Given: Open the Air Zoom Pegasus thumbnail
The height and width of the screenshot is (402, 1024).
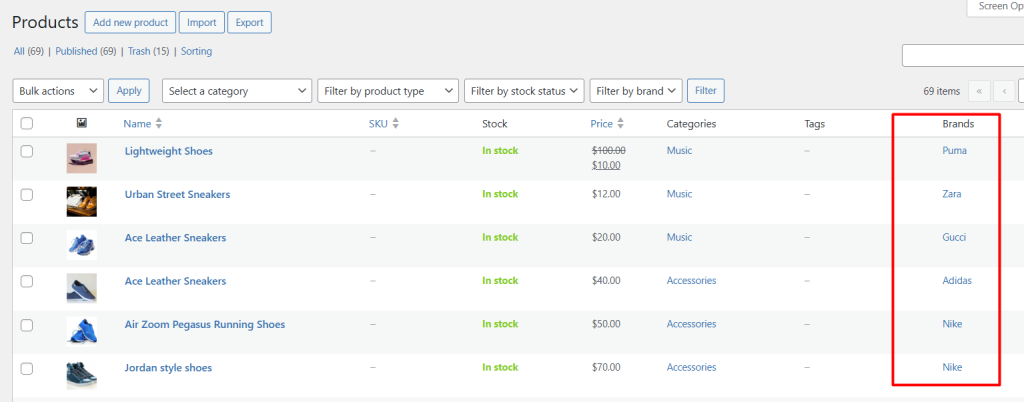Looking at the screenshot, I should (82, 332).
